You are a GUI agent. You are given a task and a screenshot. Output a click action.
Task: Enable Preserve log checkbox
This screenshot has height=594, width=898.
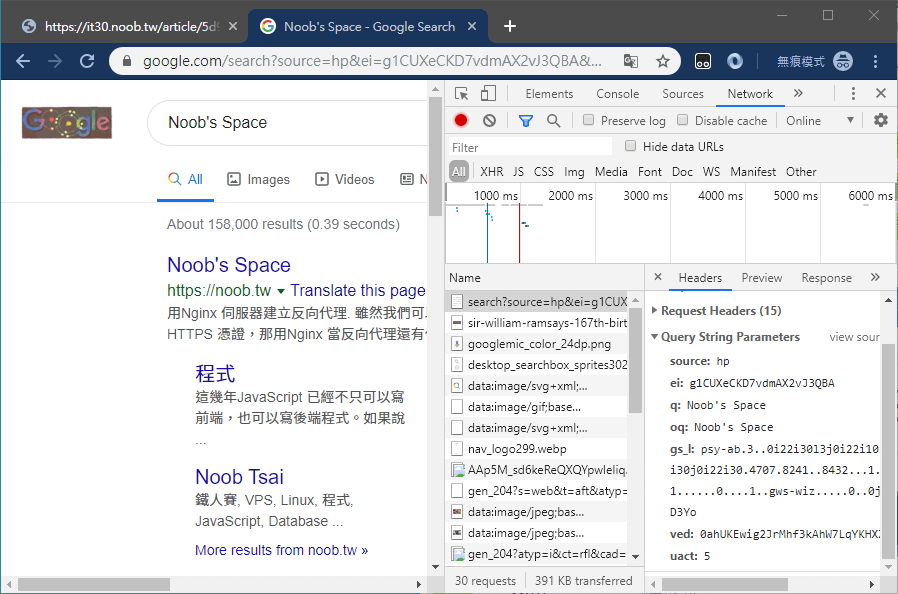588,120
